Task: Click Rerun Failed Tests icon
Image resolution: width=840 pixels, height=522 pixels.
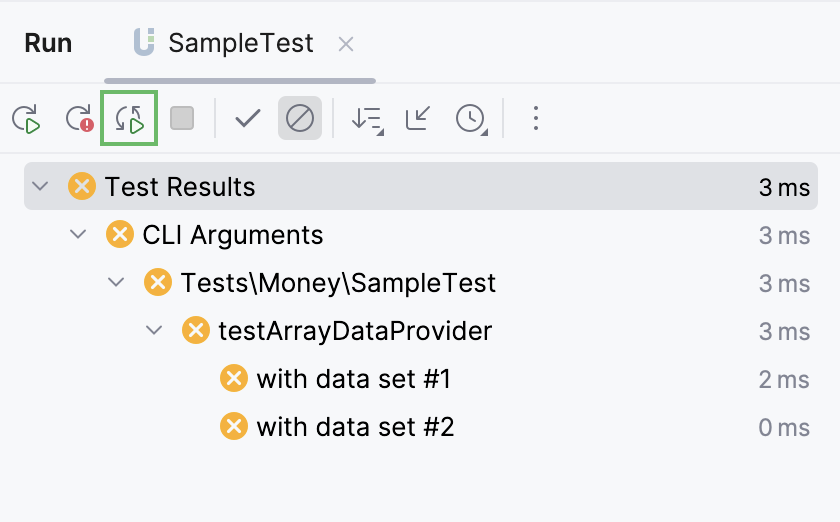Action: click(x=79, y=119)
